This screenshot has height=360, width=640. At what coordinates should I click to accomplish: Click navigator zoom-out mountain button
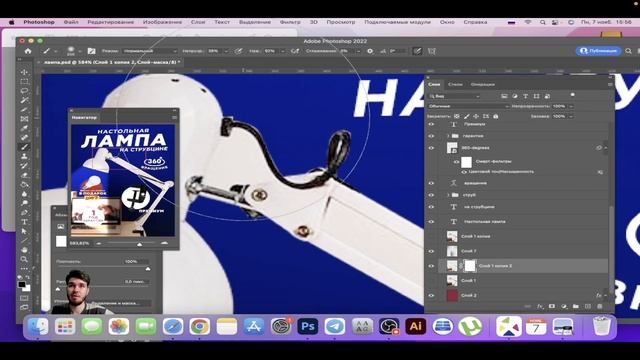click(98, 243)
